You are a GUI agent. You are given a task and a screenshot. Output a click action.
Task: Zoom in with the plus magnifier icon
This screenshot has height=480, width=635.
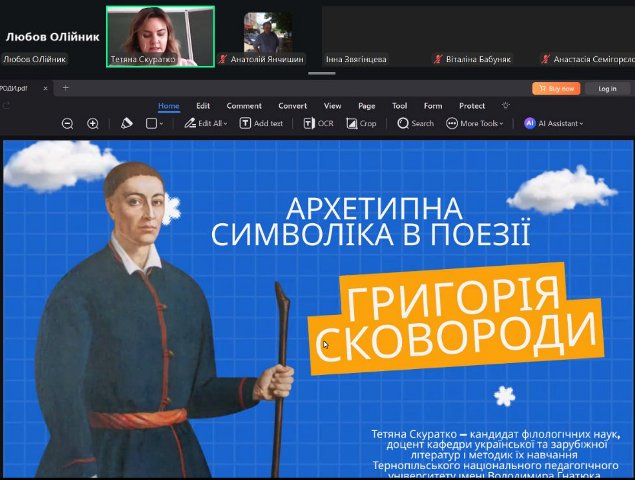93,124
